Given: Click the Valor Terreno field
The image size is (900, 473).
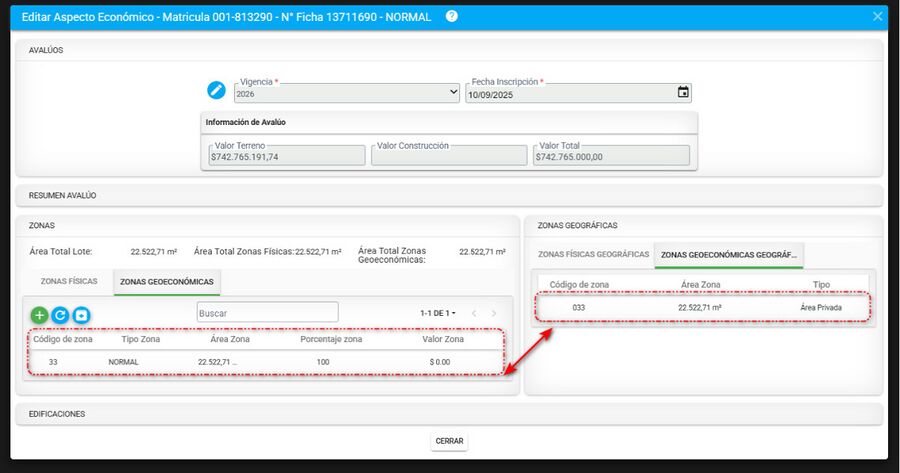Looking at the screenshot, I should click(285, 156).
